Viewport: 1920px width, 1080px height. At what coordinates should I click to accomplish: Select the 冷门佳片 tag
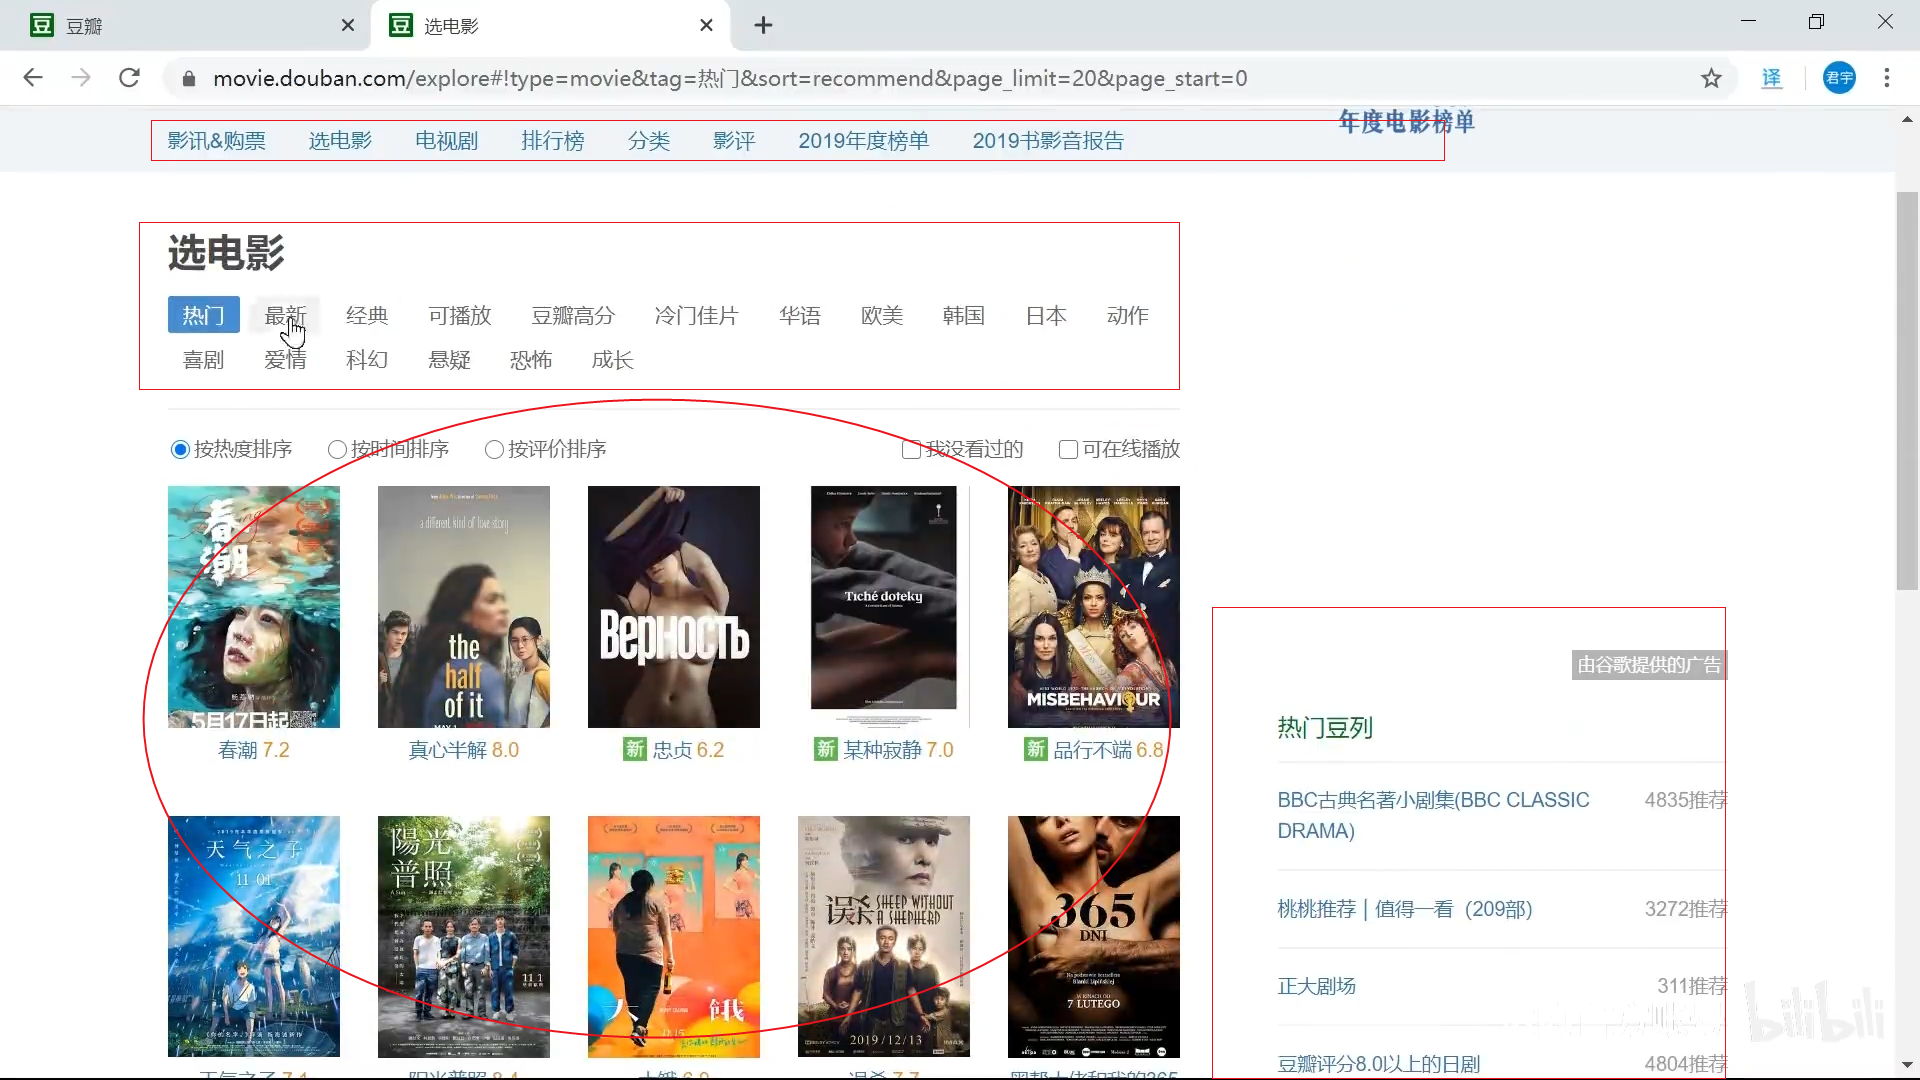point(696,315)
